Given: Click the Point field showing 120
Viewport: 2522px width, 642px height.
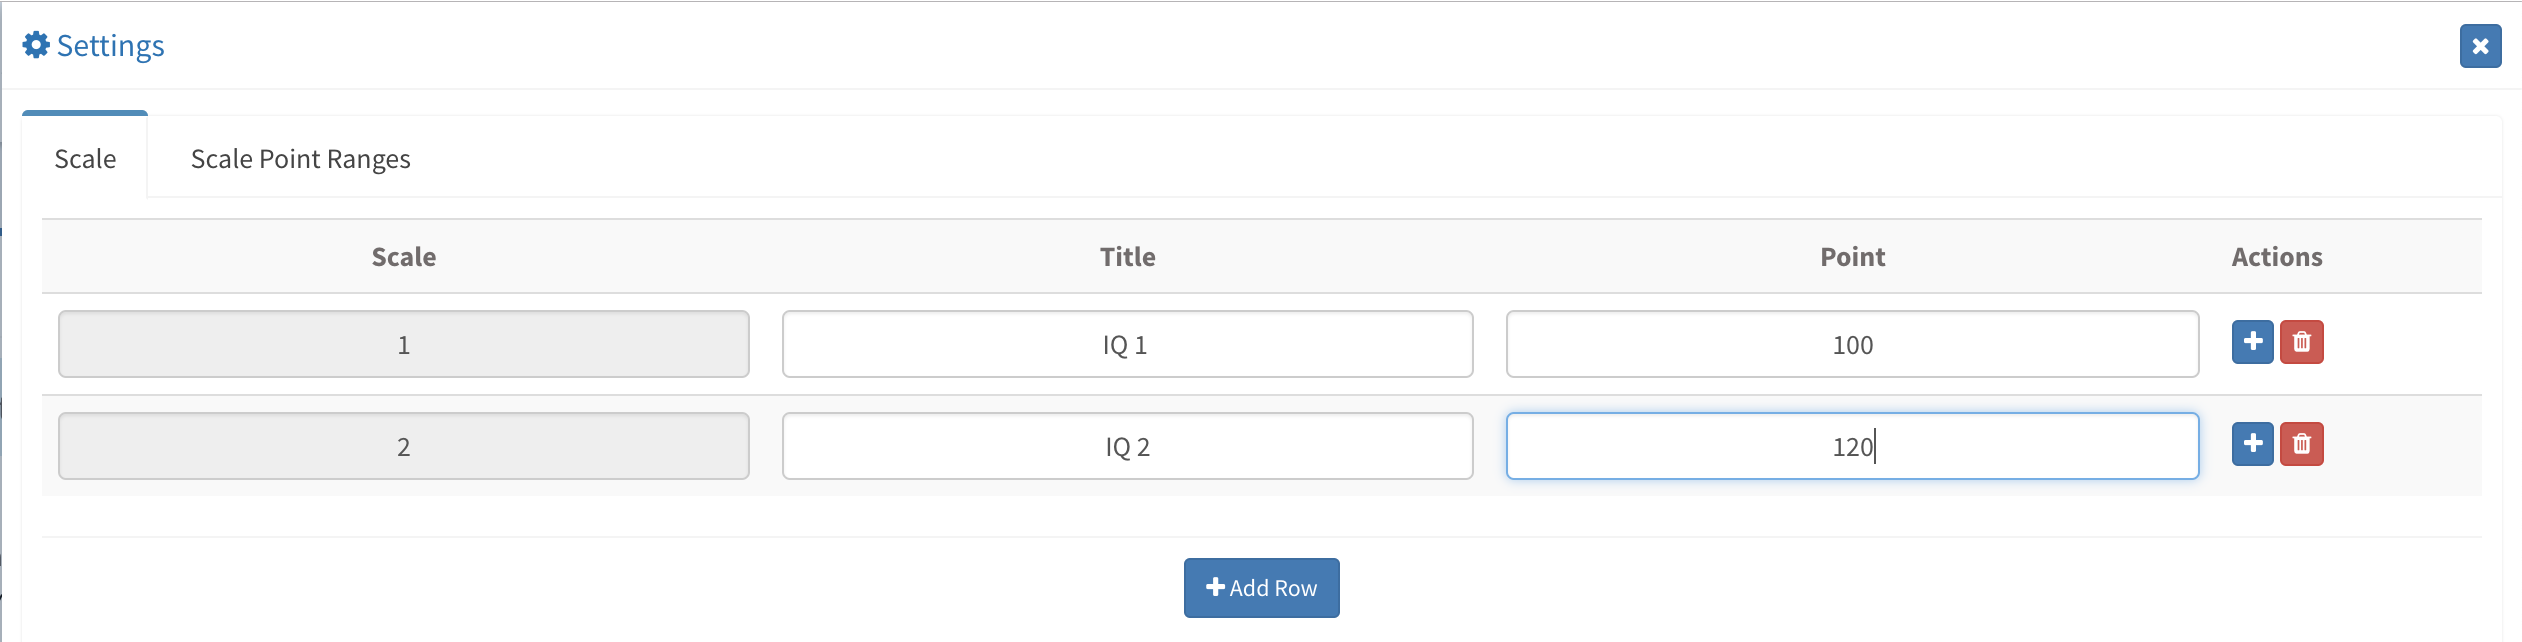Looking at the screenshot, I should point(1852,446).
